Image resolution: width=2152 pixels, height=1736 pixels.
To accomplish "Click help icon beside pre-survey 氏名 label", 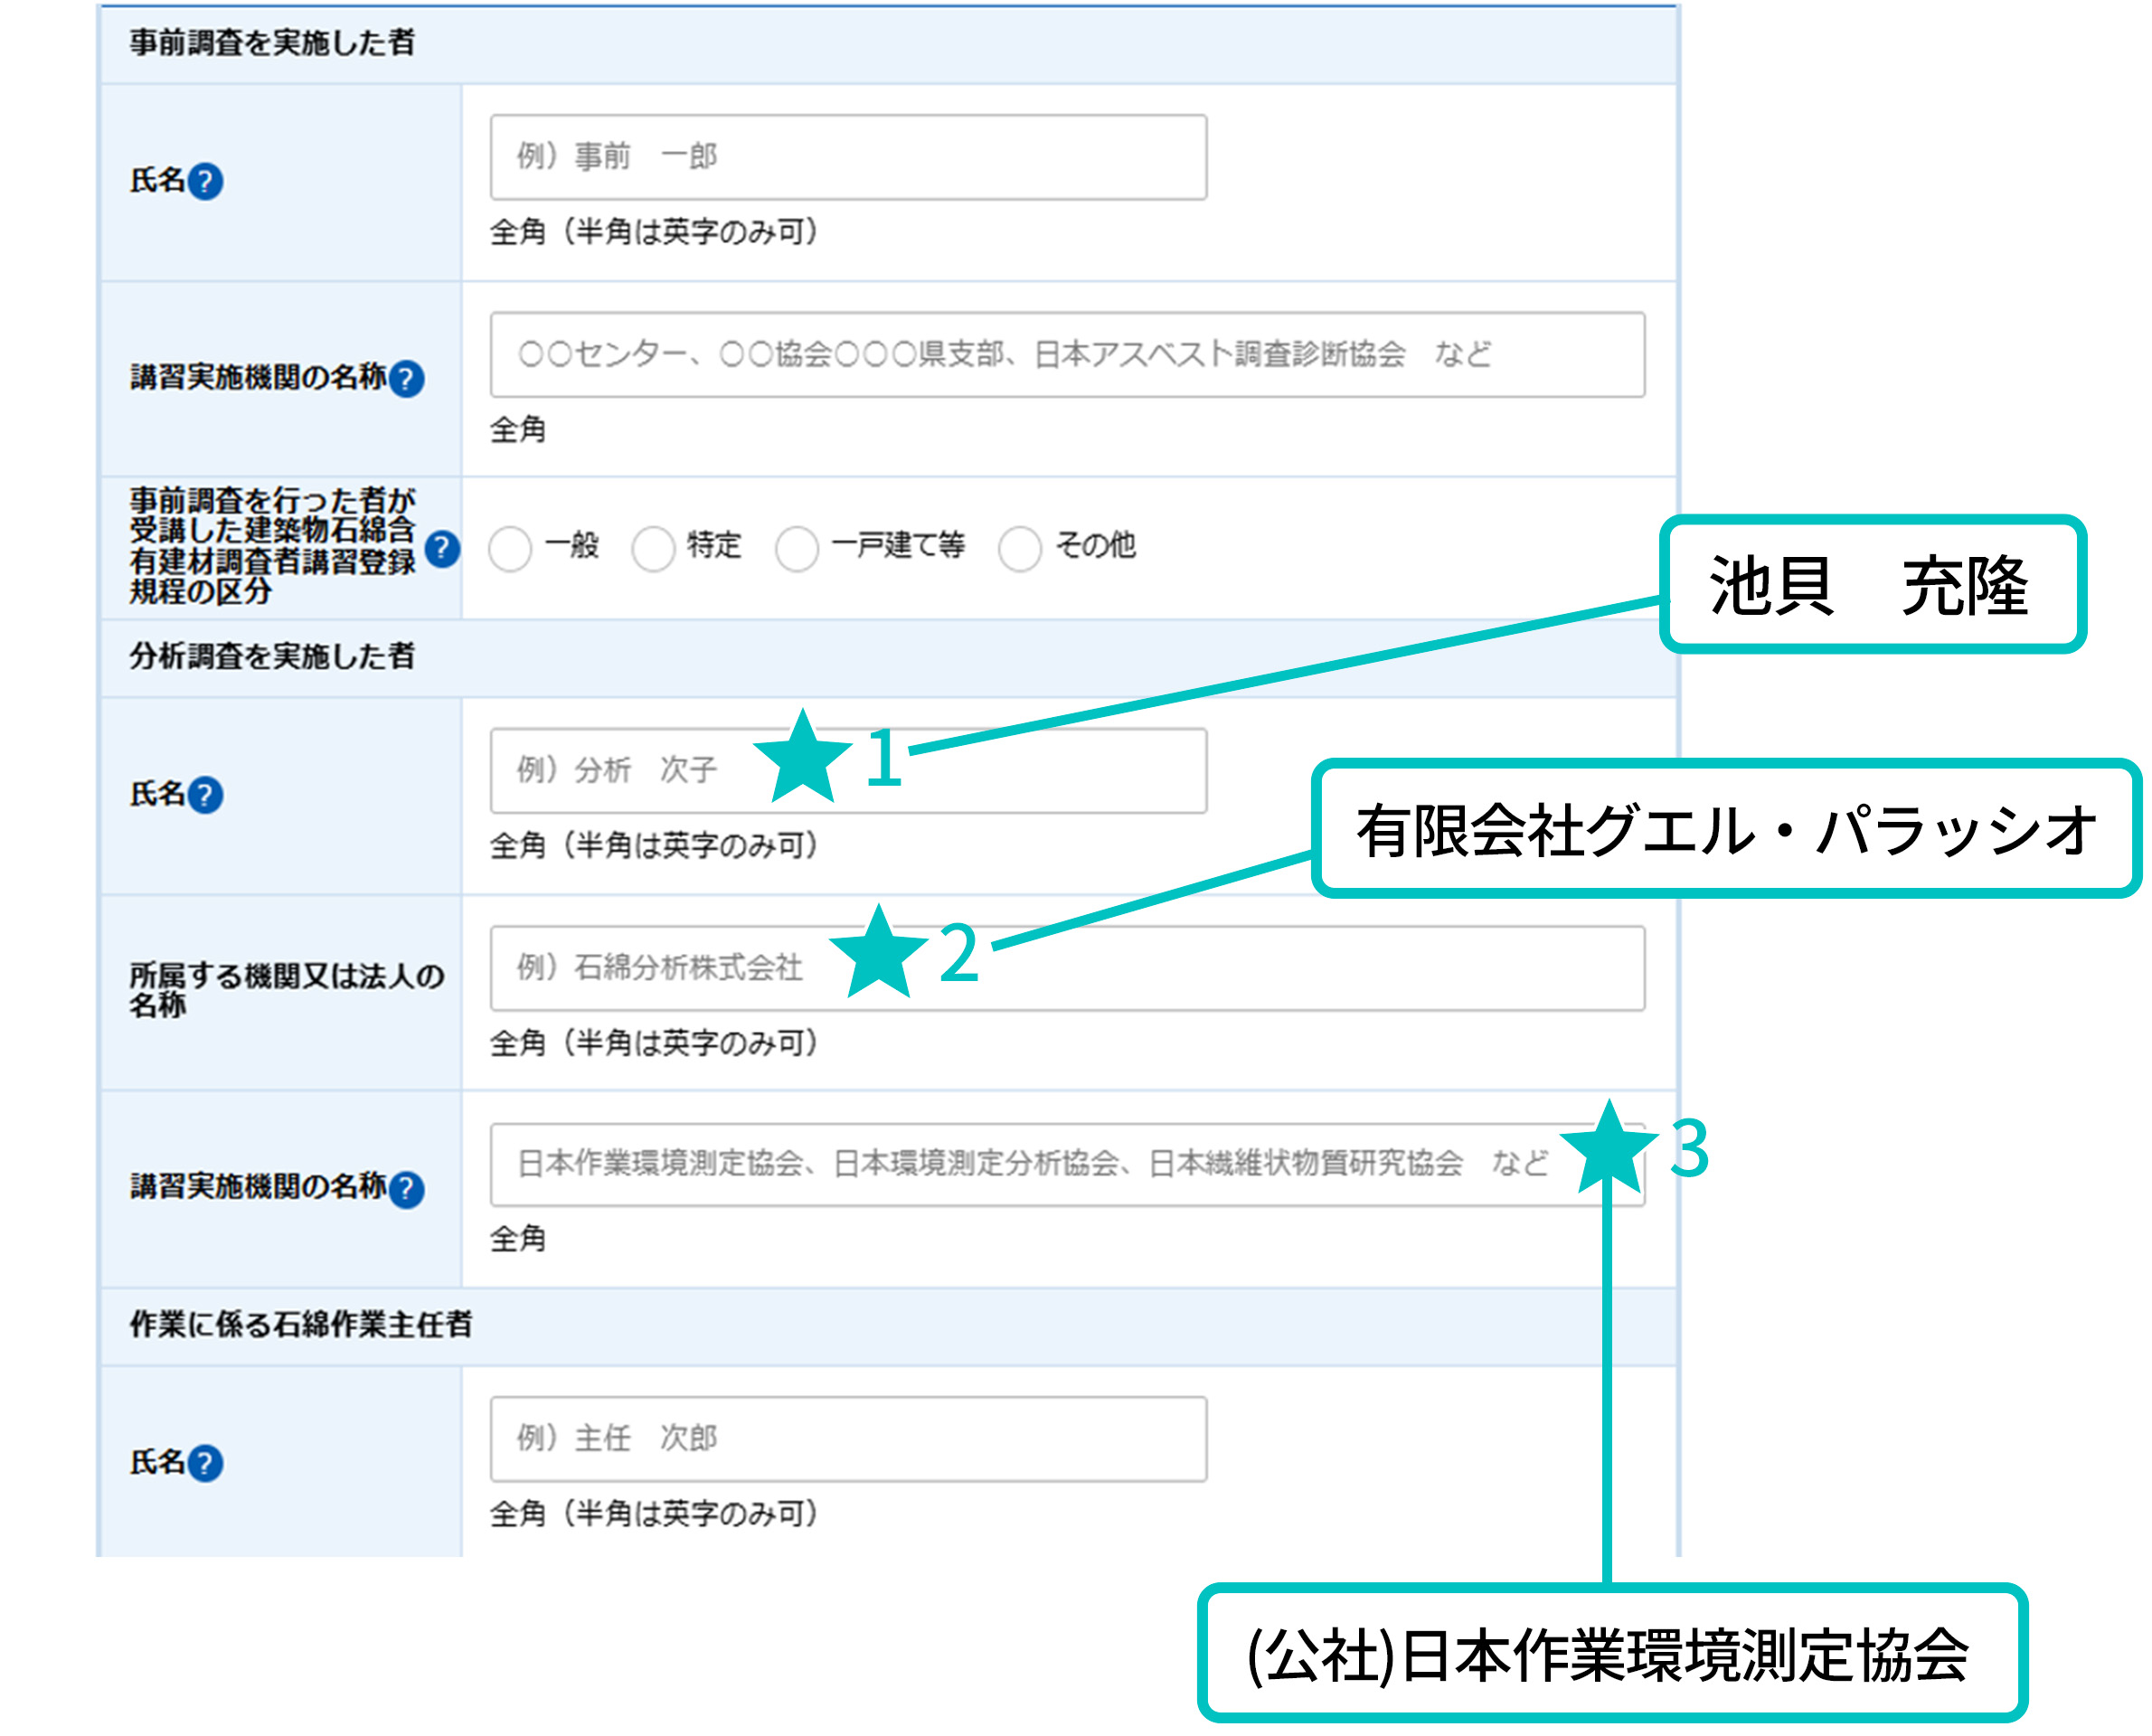I will [x=205, y=181].
